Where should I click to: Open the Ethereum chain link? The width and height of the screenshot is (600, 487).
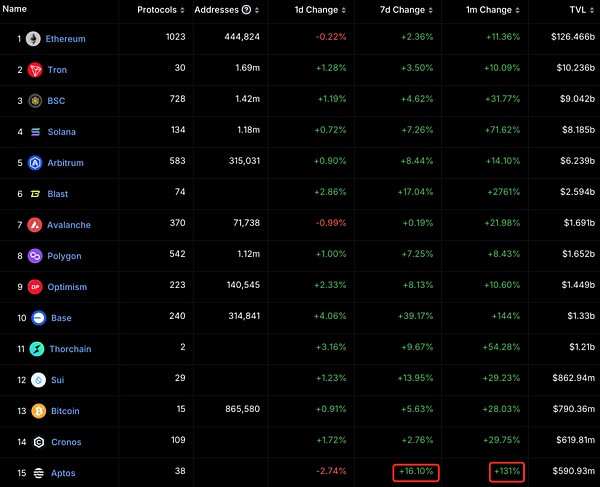(65, 39)
